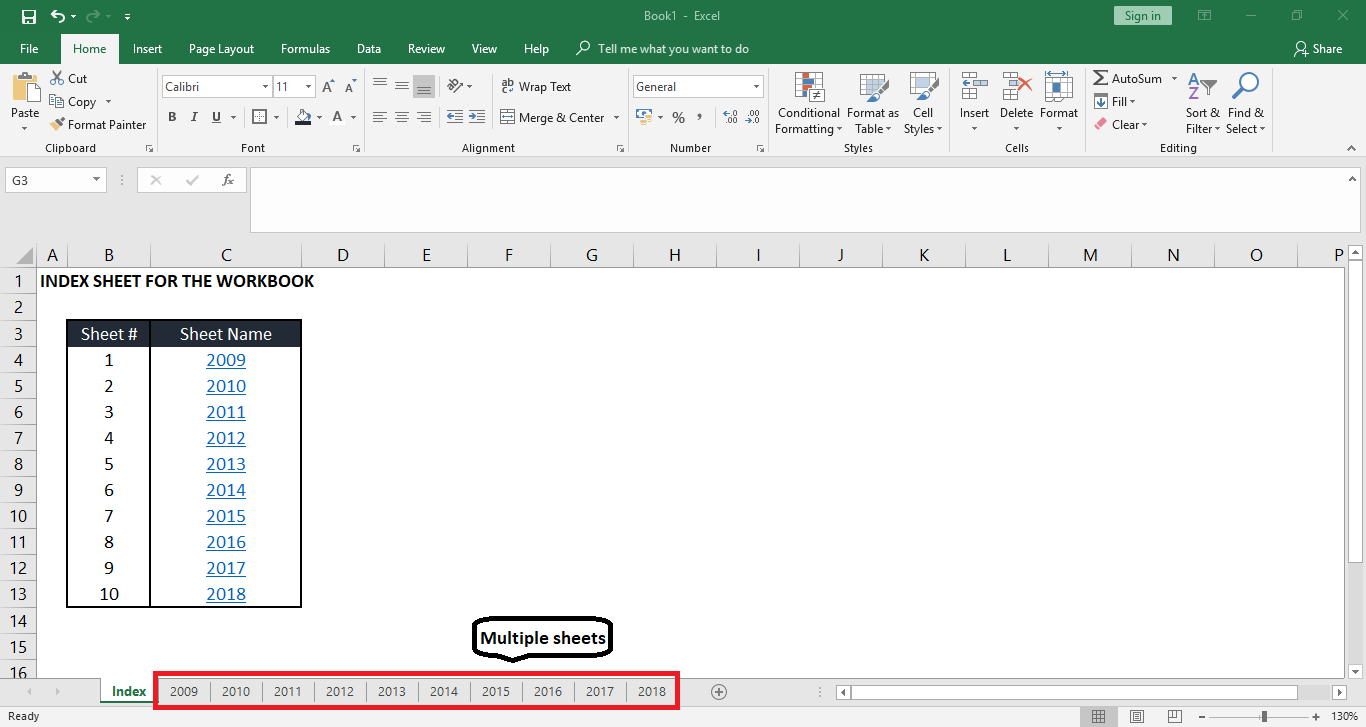Toggle underline formatting
1366x727 pixels.
[215, 117]
